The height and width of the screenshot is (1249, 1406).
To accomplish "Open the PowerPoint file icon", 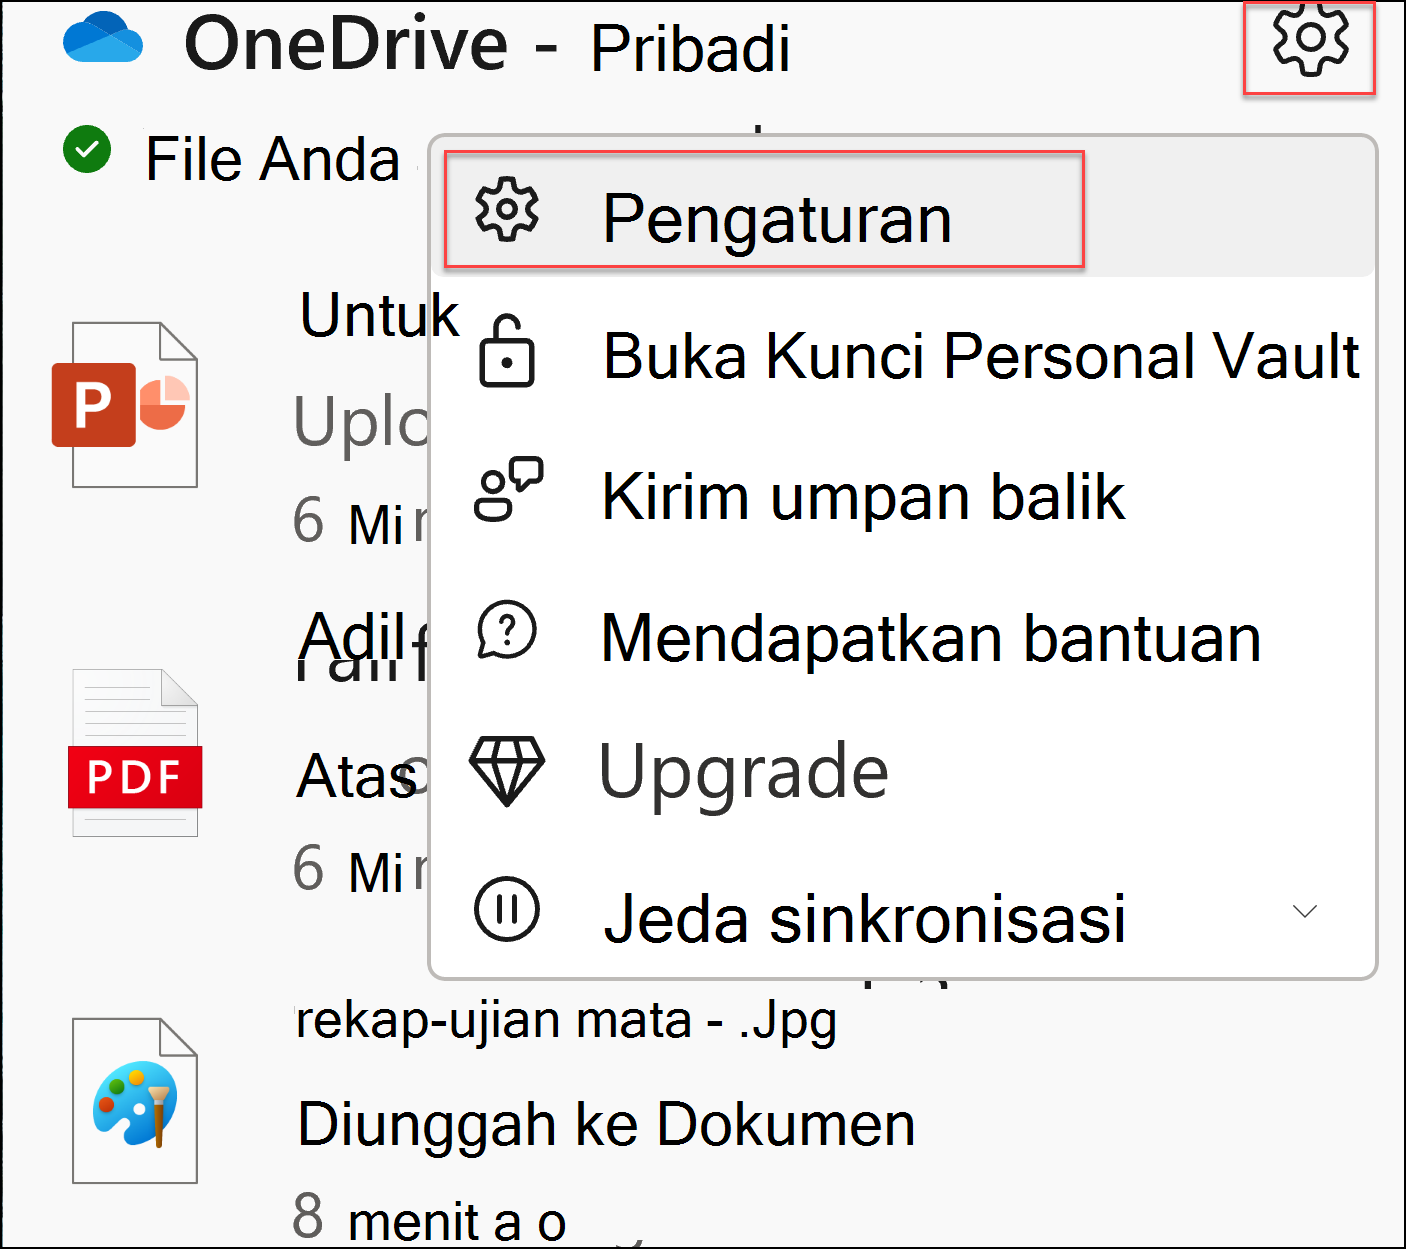I will (126, 404).
